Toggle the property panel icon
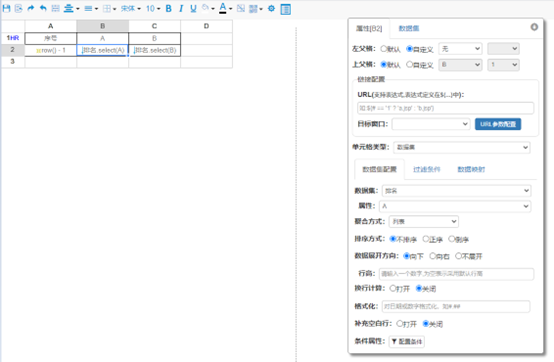The image size is (554, 362). (285, 9)
